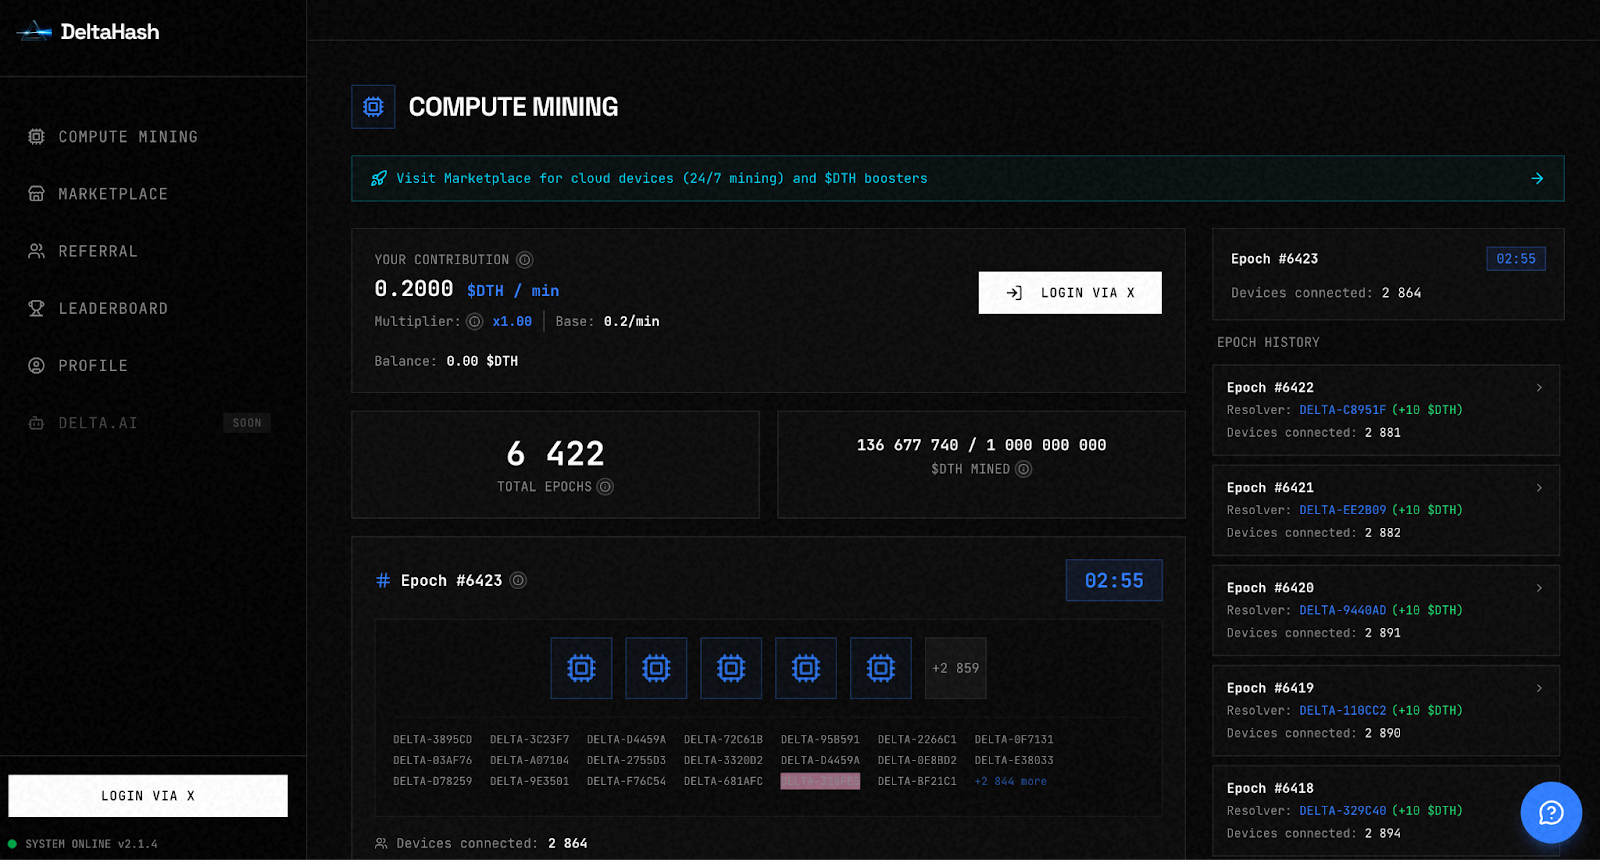This screenshot has height=860, width=1600.
Task: Show the +2 844 more devices link
Action: pos(1010,782)
